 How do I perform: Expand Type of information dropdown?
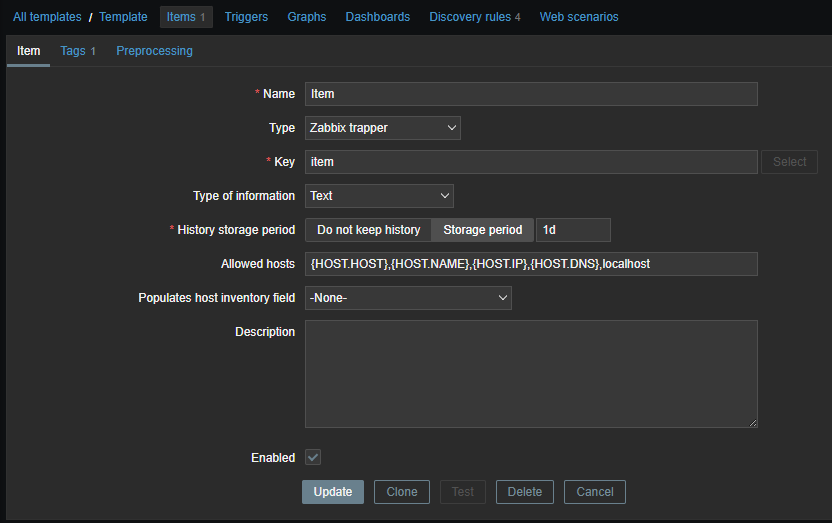379,196
